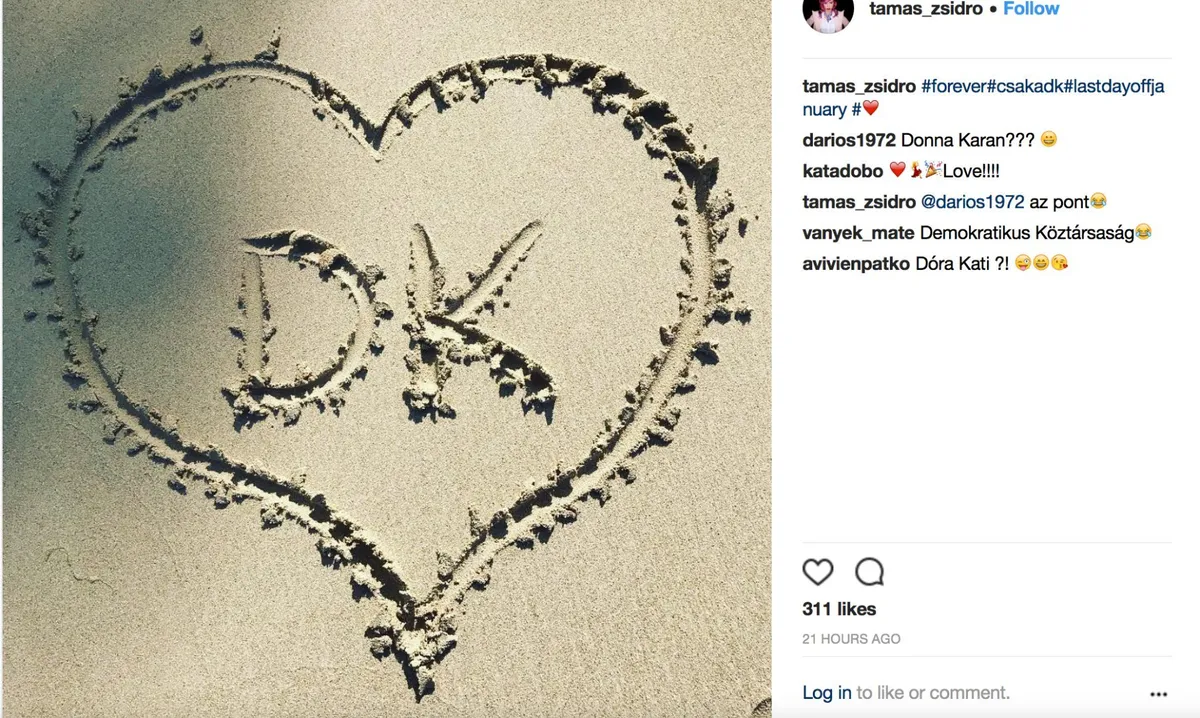Open tamas_zsidro name in the caption
The width and height of the screenshot is (1200, 718).
coord(859,87)
